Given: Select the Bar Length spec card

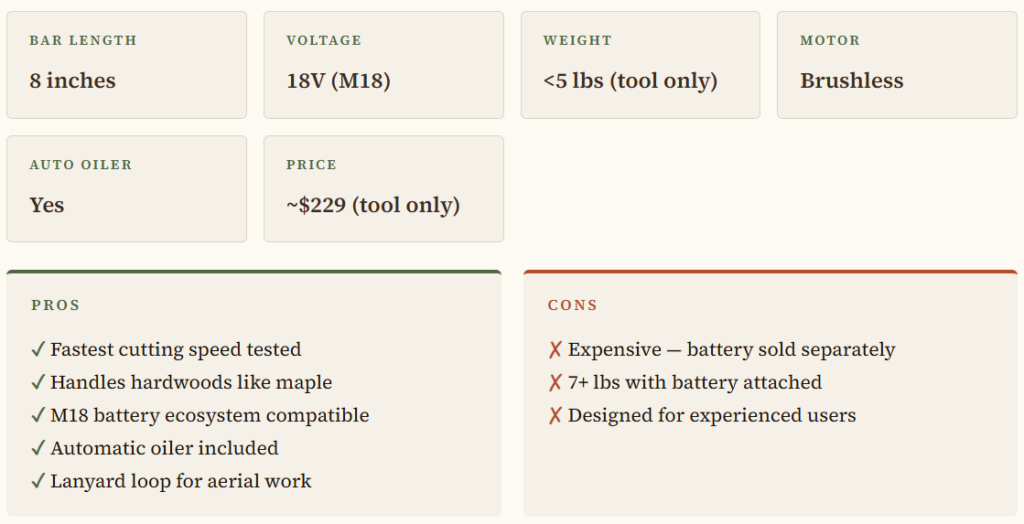Looking at the screenshot, I should click(x=126, y=65).
